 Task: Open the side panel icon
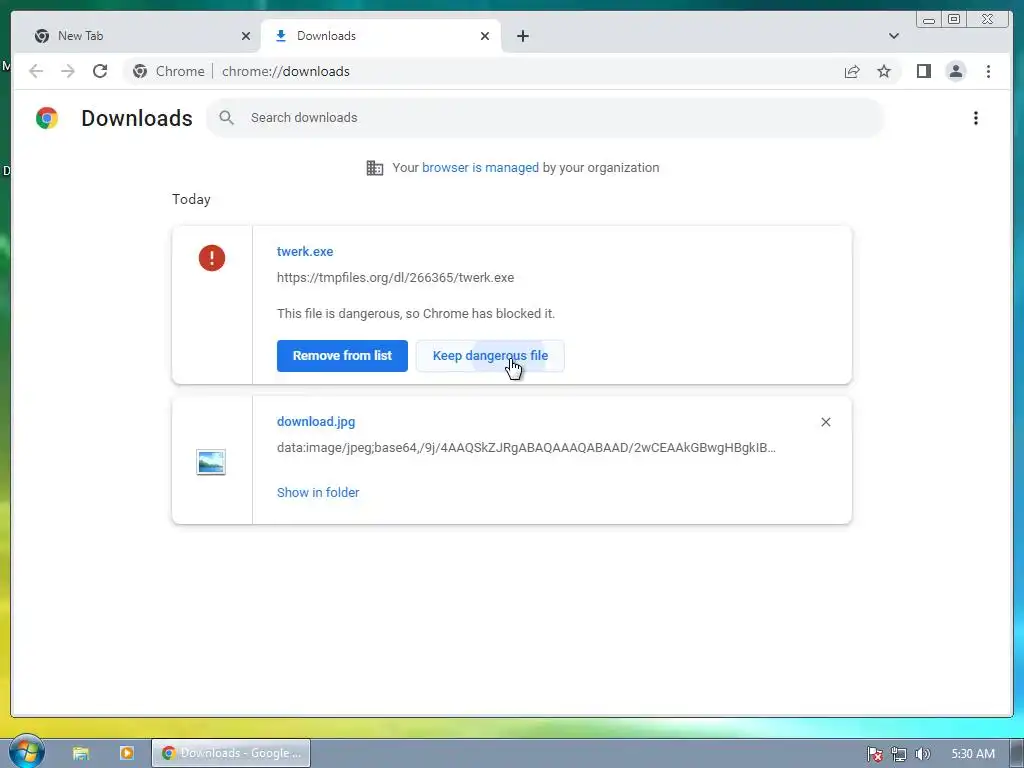[x=923, y=71]
